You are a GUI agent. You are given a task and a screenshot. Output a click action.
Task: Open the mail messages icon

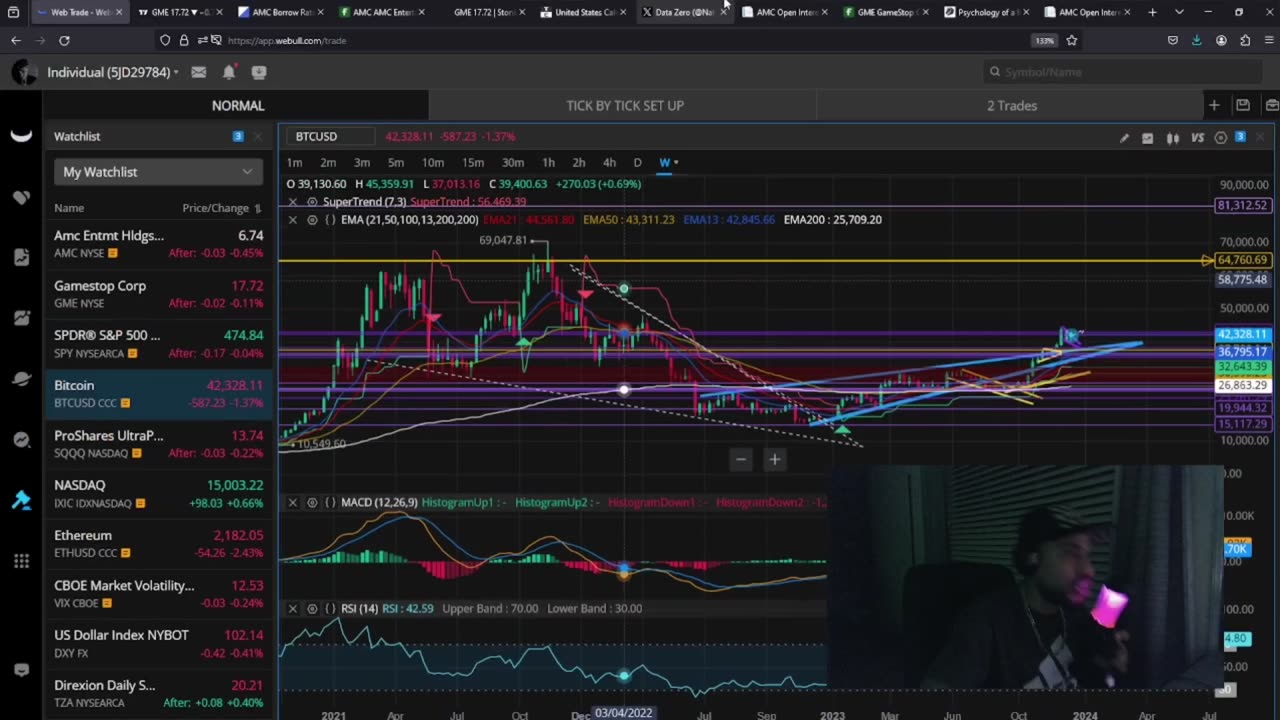pyautogui.click(x=199, y=72)
